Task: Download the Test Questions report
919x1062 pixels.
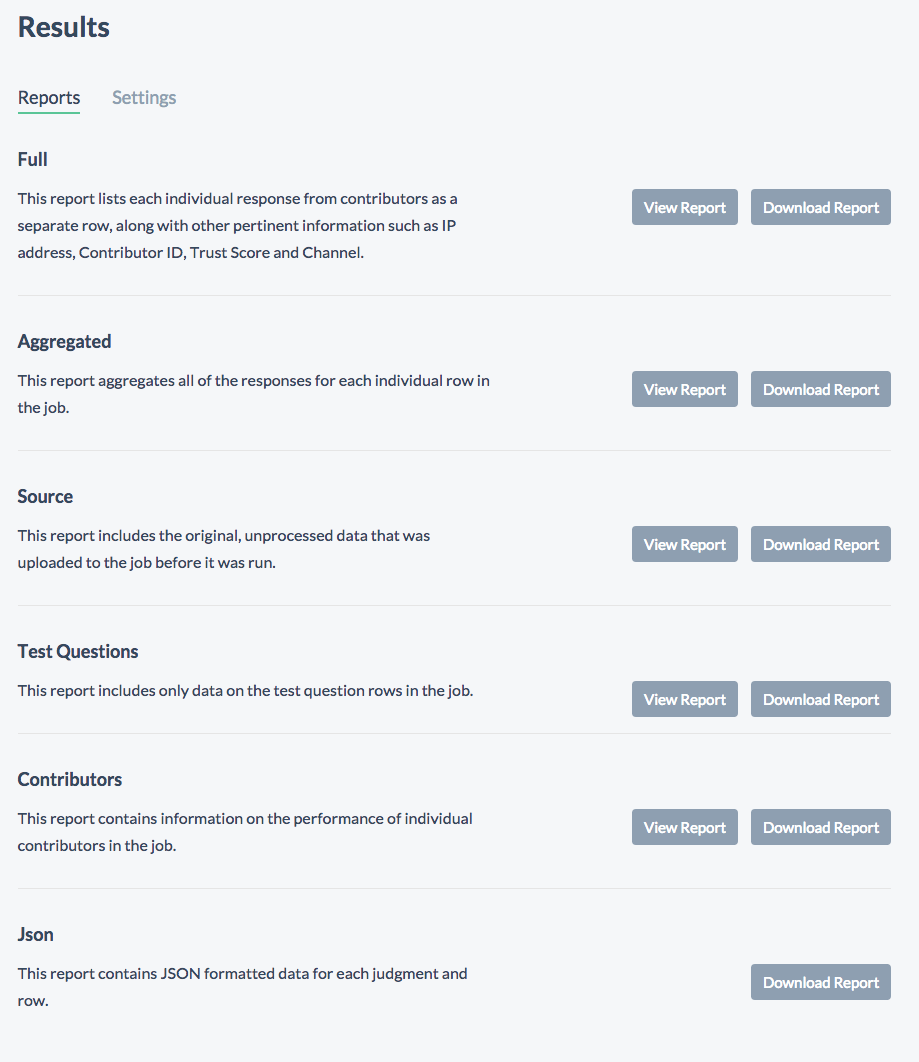Action: pyautogui.click(x=821, y=700)
